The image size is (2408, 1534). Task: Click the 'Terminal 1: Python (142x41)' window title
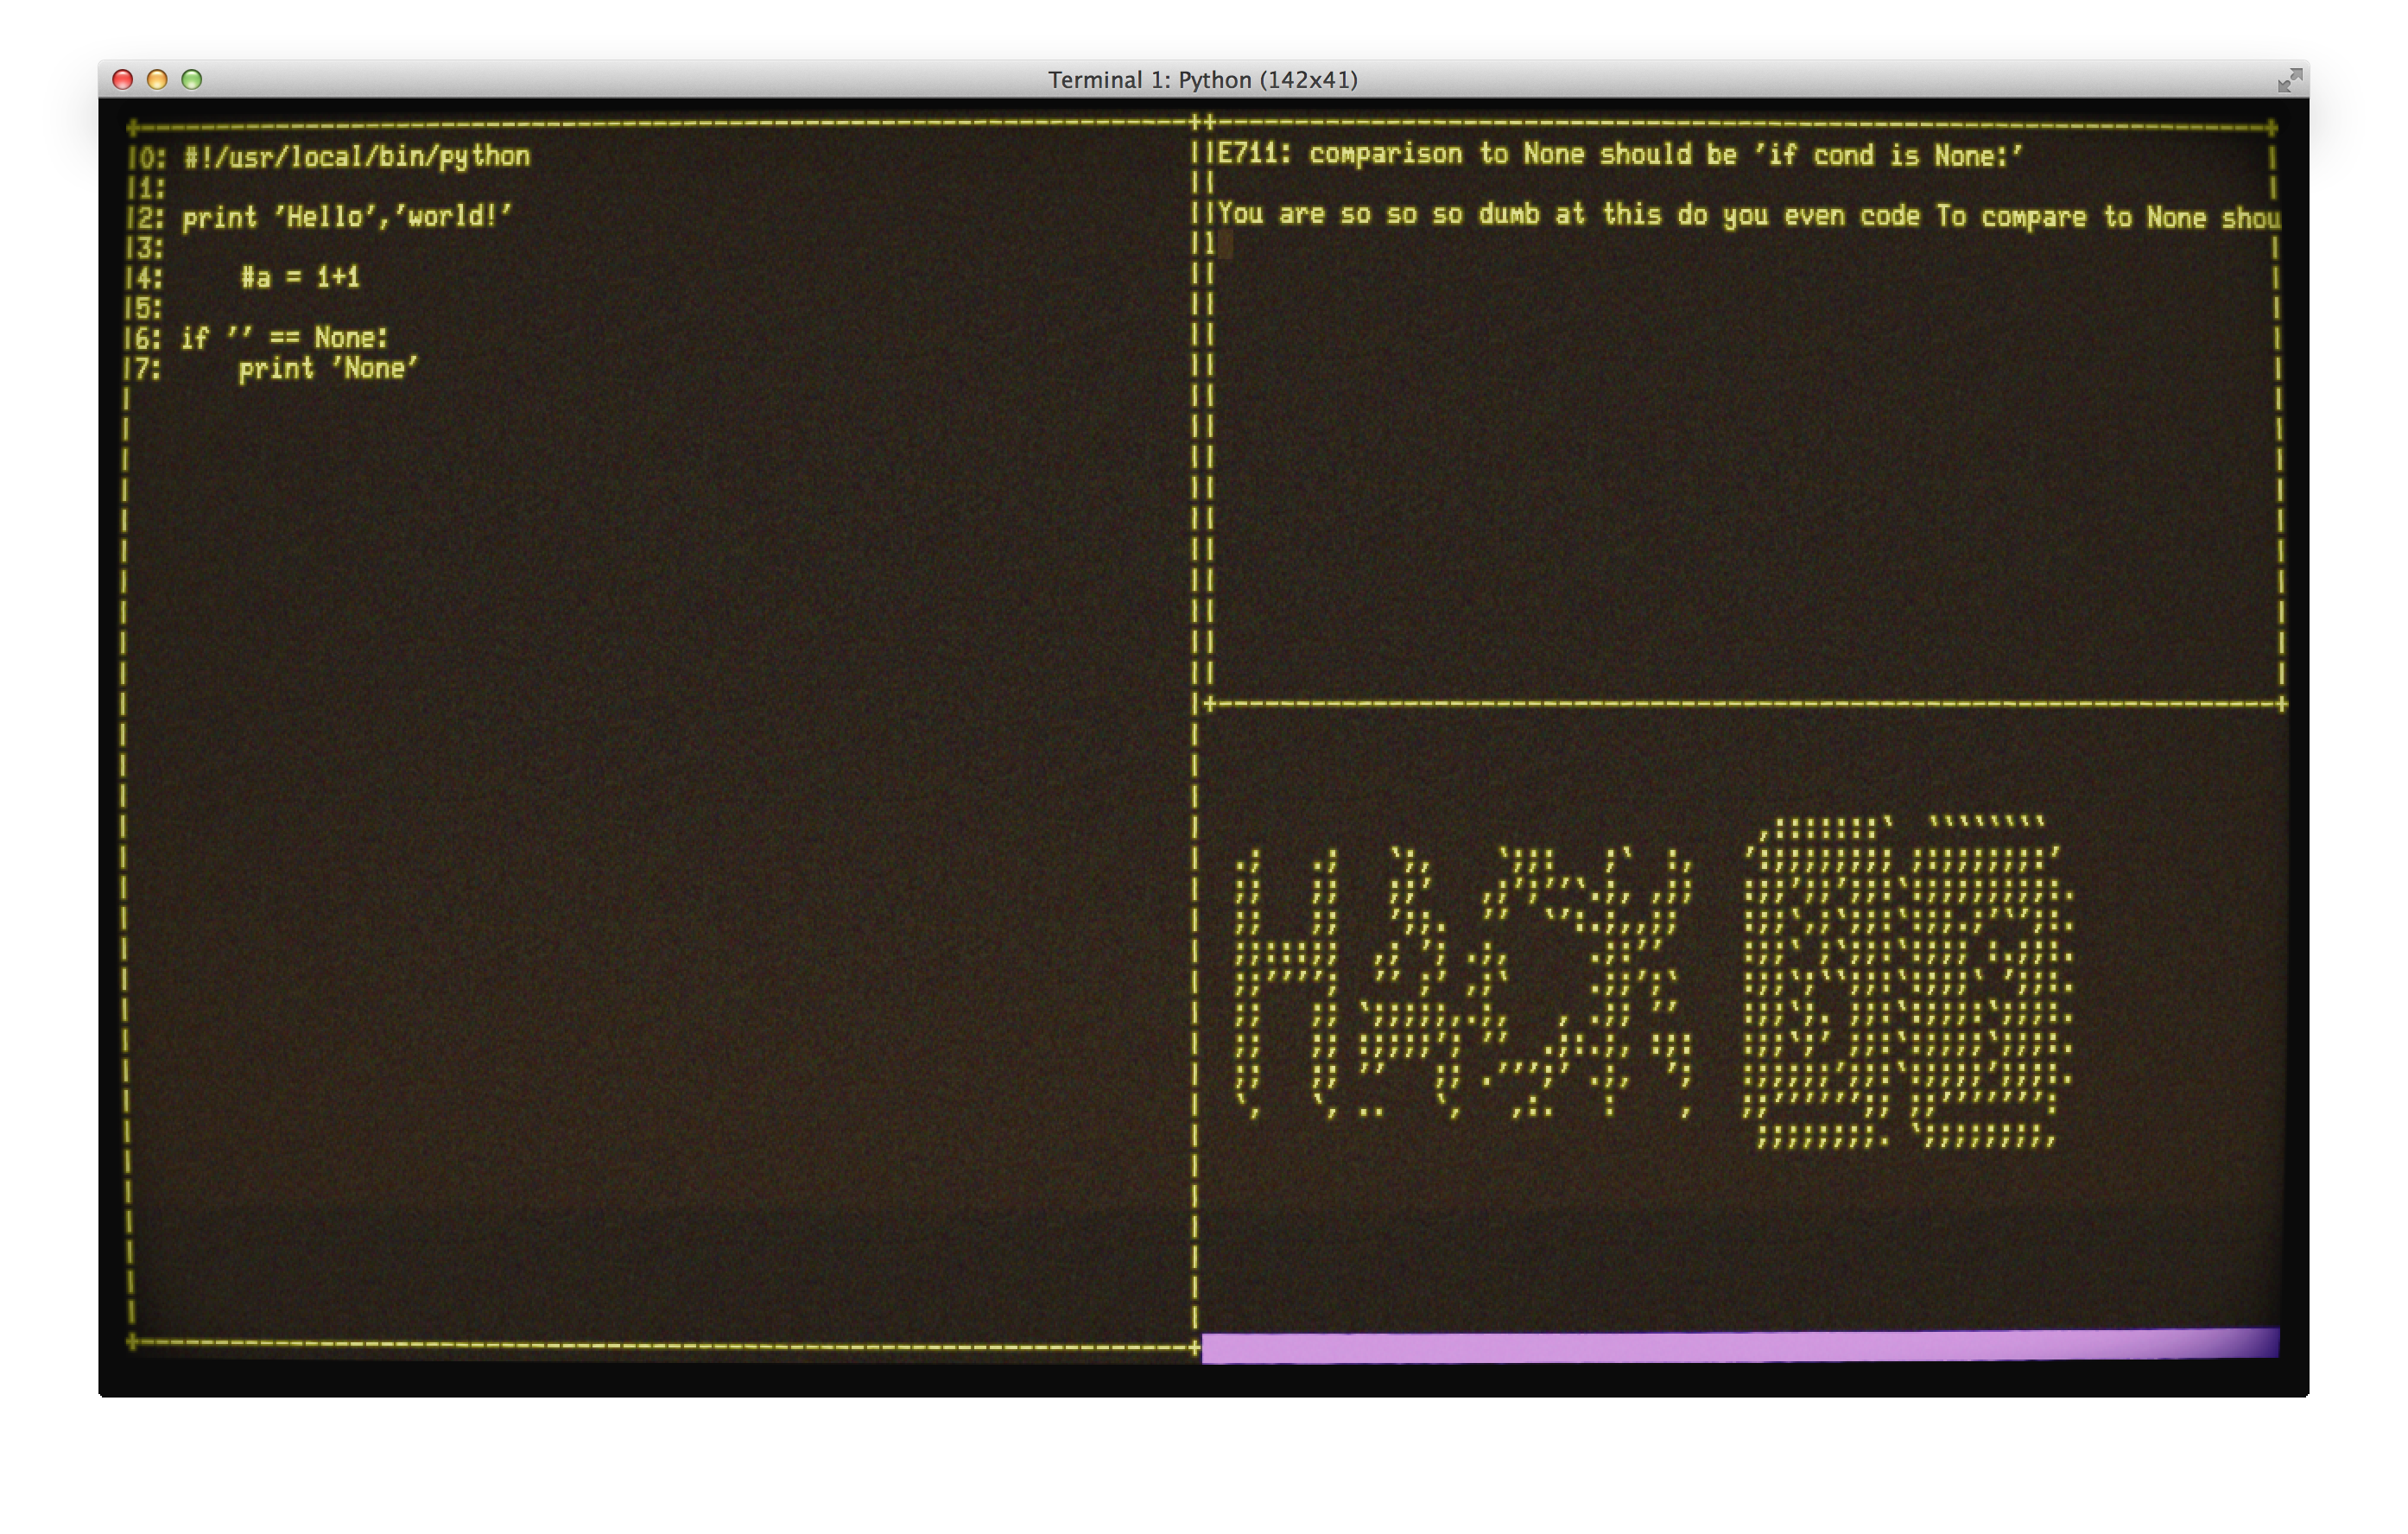click(1202, 80)
